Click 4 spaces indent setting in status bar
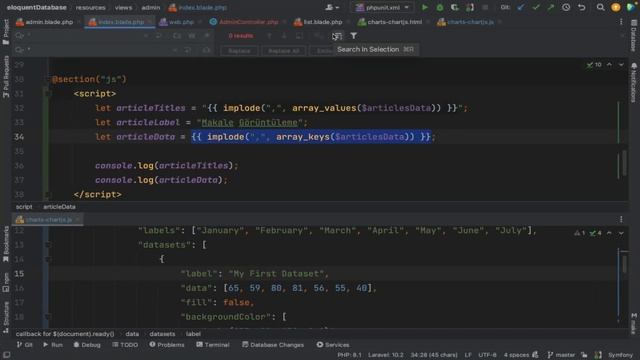 (516, 355)
